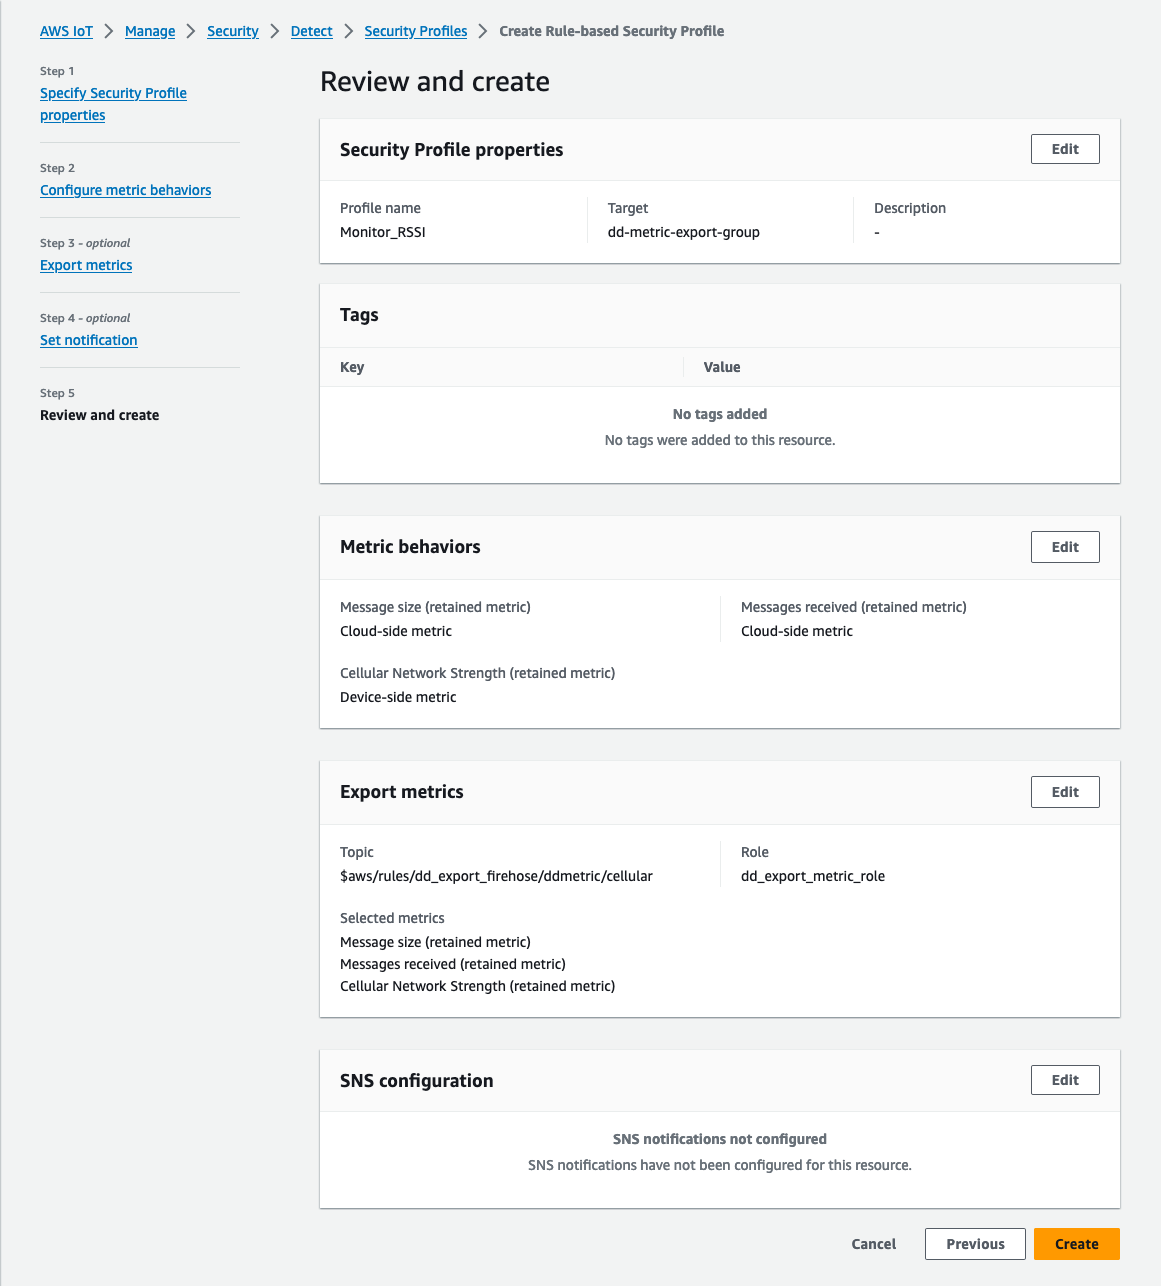Go to AWS IoT breadcrumb link
The width and height of the screenshot is (1161, 1286).
(x=66, y=31)
